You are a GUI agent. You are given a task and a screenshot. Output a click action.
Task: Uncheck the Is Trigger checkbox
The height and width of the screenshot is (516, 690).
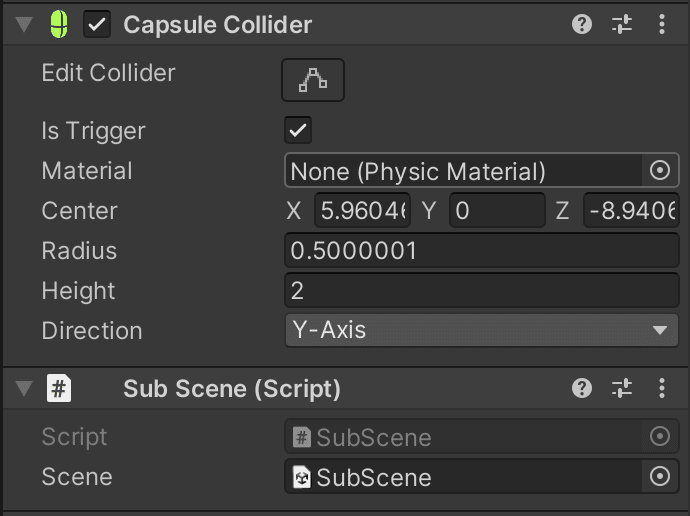point(298,130)
